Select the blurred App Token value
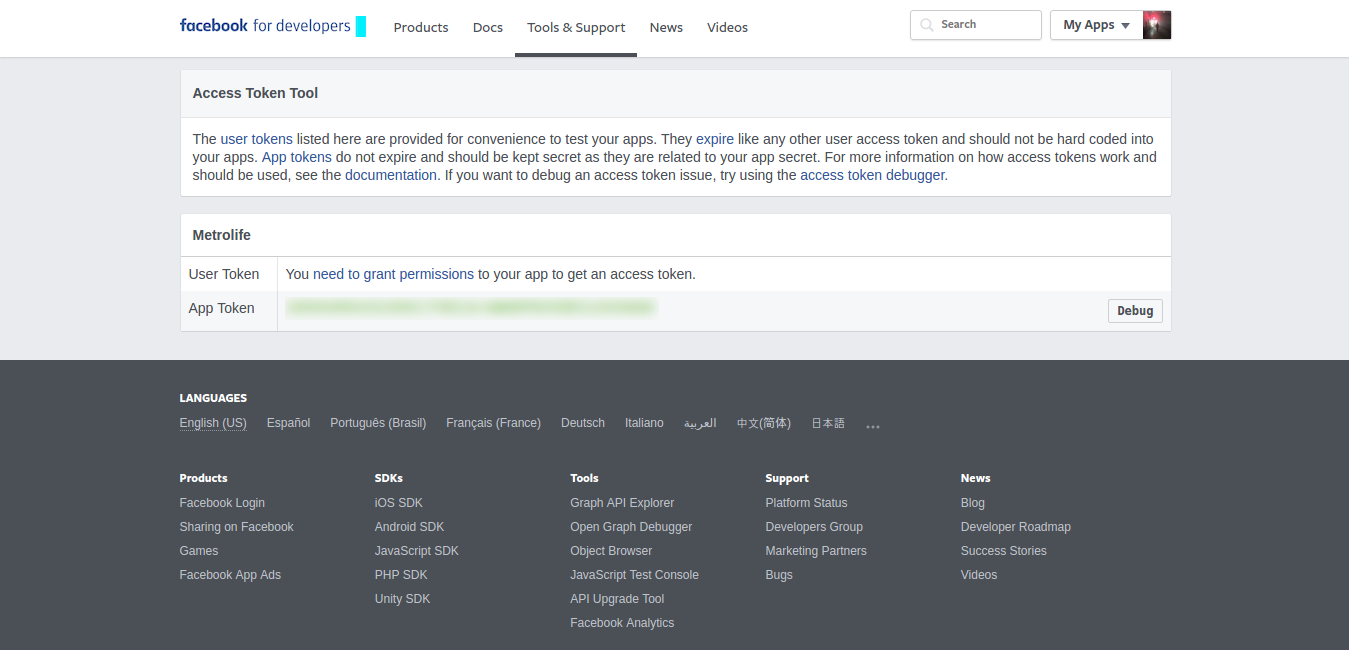The image size is (1349, 650). (x=471, y=308)
